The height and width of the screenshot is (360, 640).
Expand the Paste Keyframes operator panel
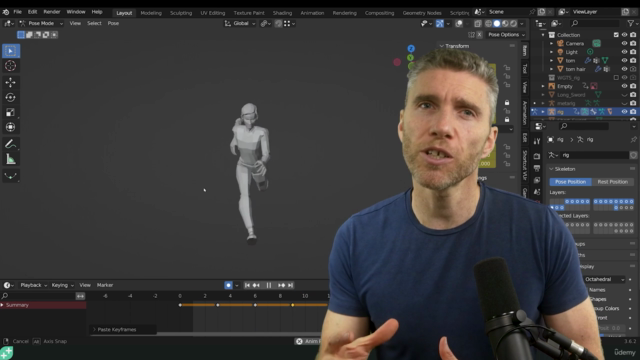95,330
